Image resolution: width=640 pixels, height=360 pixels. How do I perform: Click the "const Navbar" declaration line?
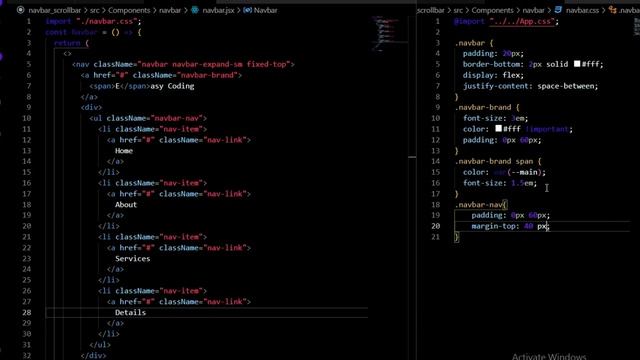(93, 32)
